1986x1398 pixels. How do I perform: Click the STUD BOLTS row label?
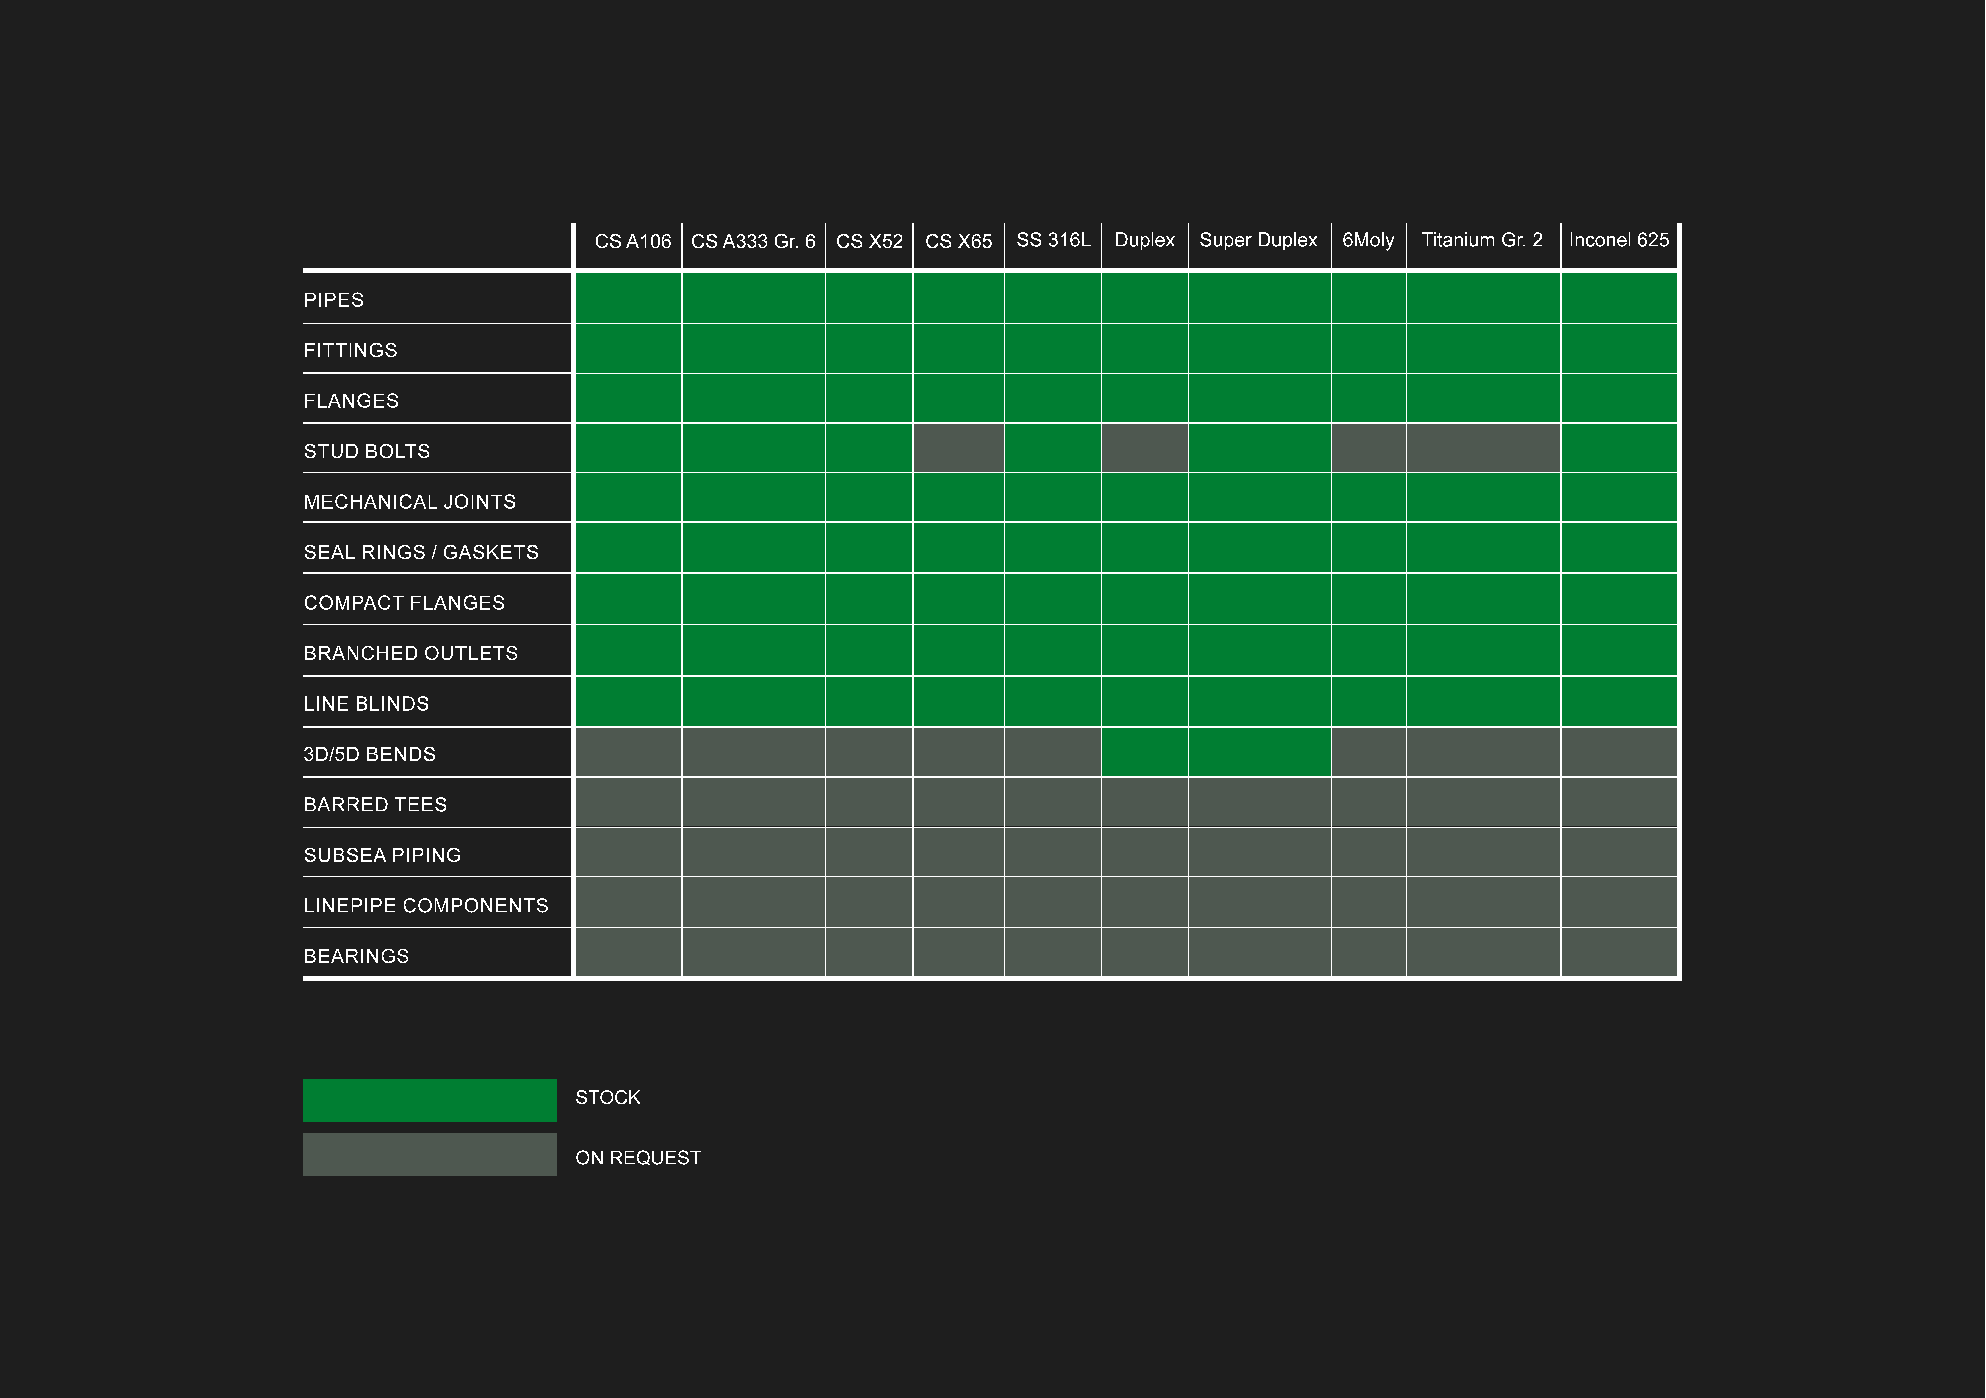(x=367, y=451)
